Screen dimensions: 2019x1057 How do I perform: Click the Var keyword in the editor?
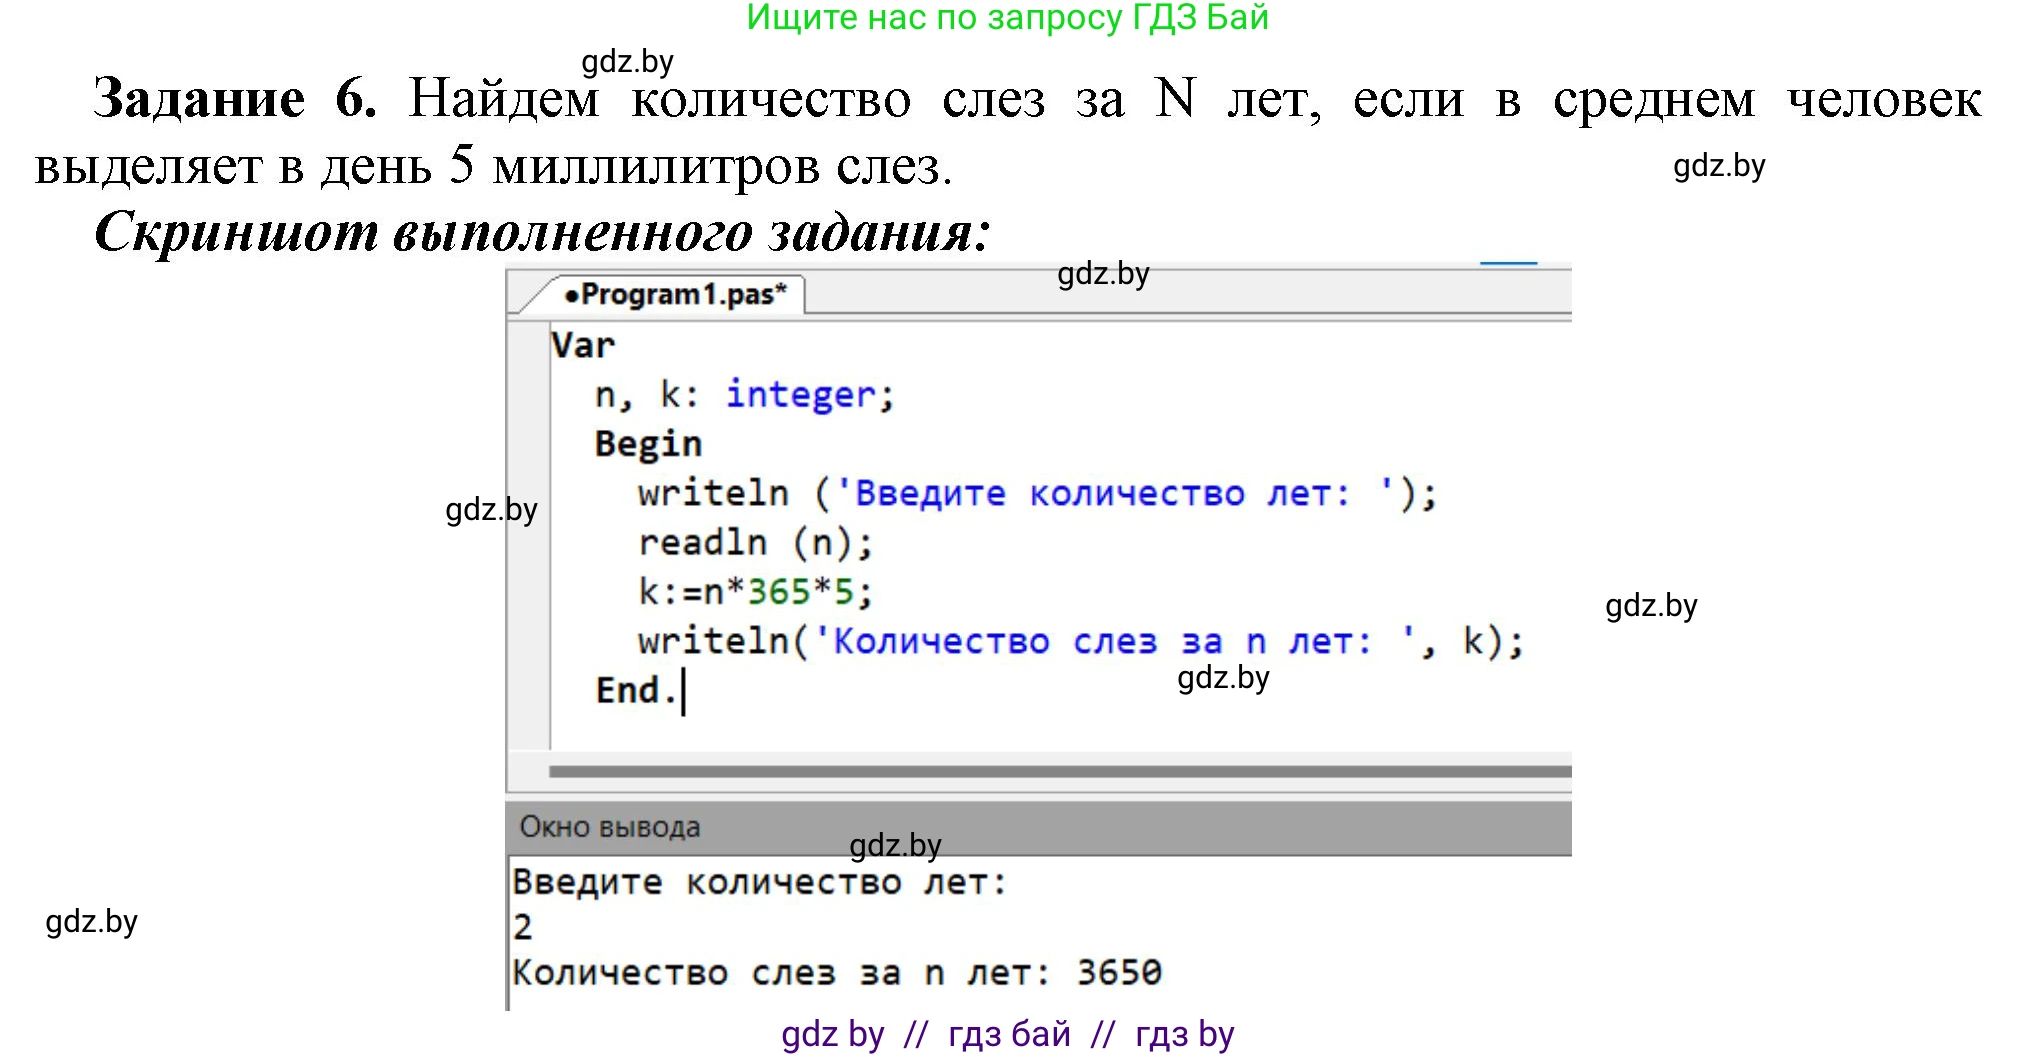coord(583,345)
